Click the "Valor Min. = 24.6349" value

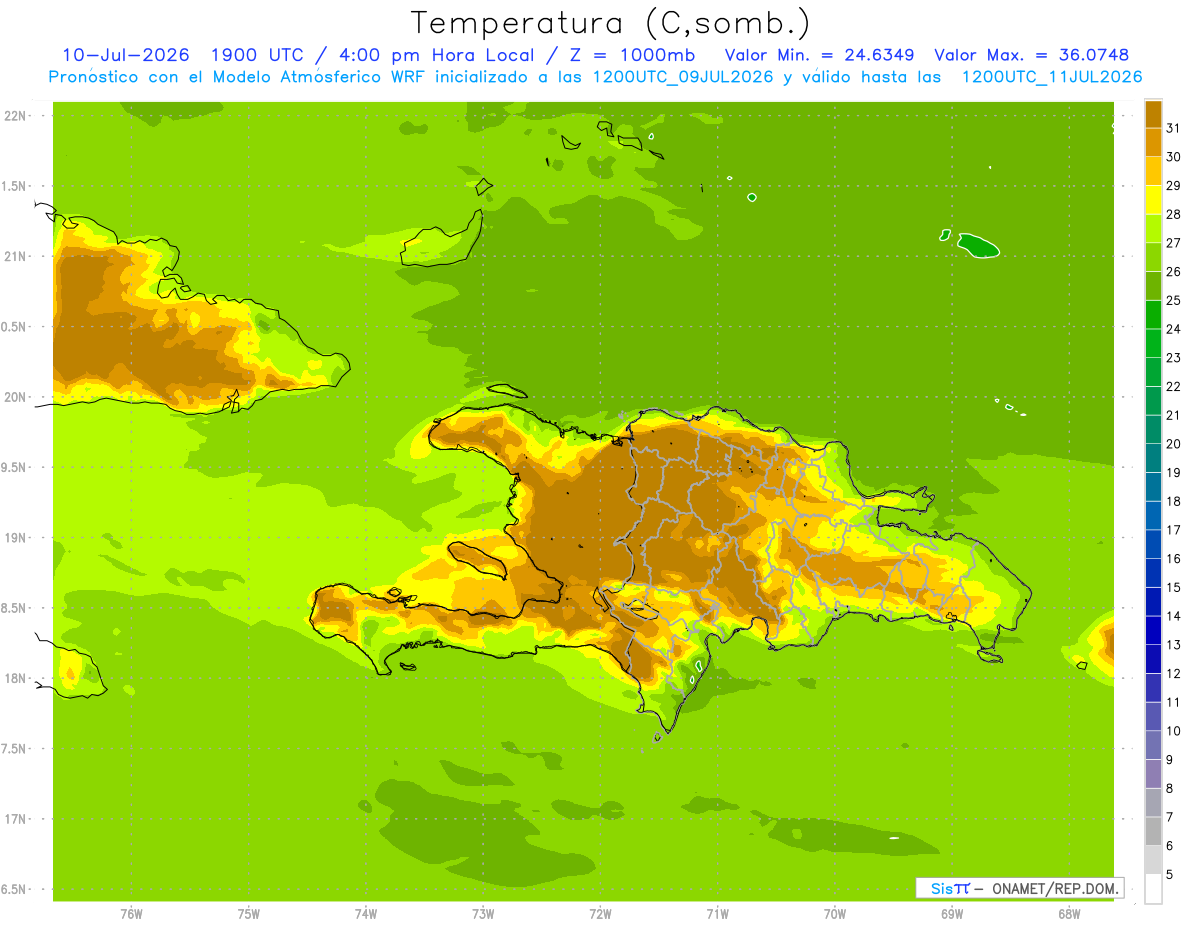point(820,55)
